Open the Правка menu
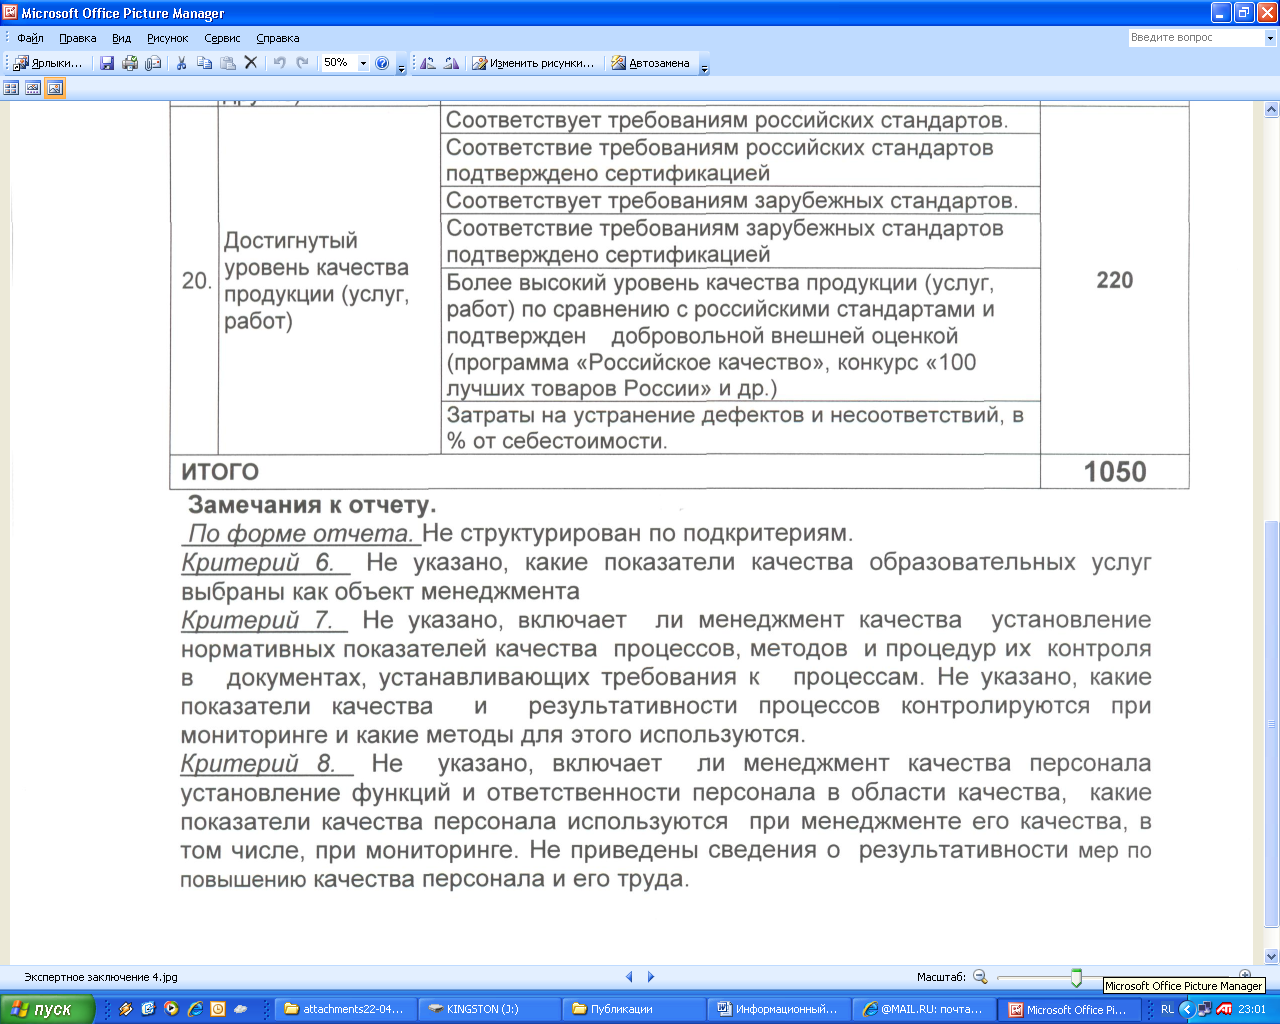The height and width of the screenshot is (1024, 1280). pos(77,38)
